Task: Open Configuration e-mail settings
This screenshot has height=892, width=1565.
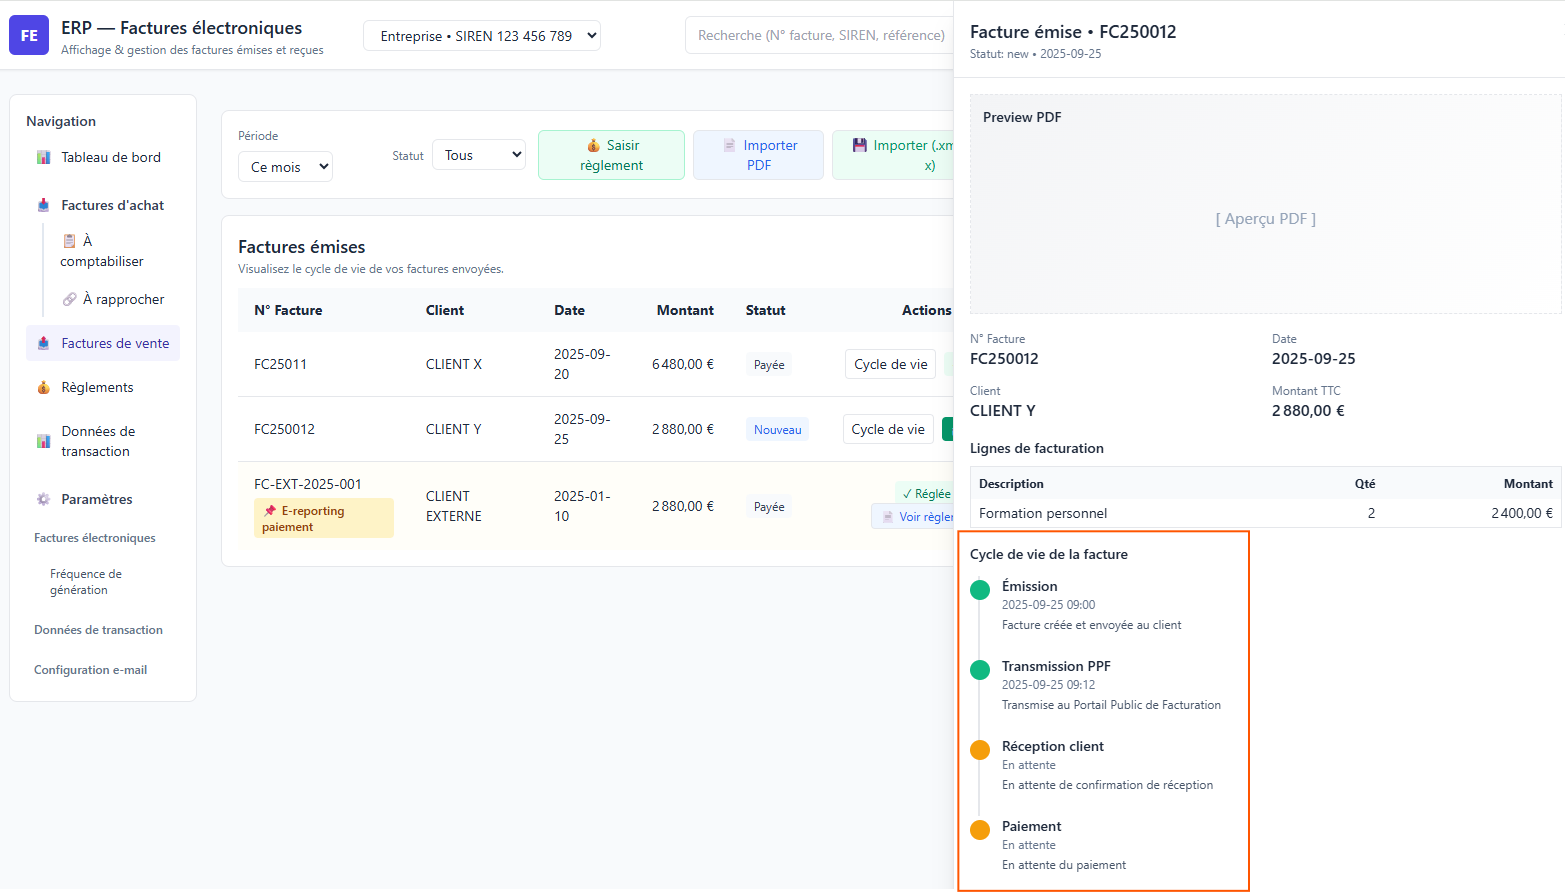Action: pyautogui.click(x=90, y=670)
